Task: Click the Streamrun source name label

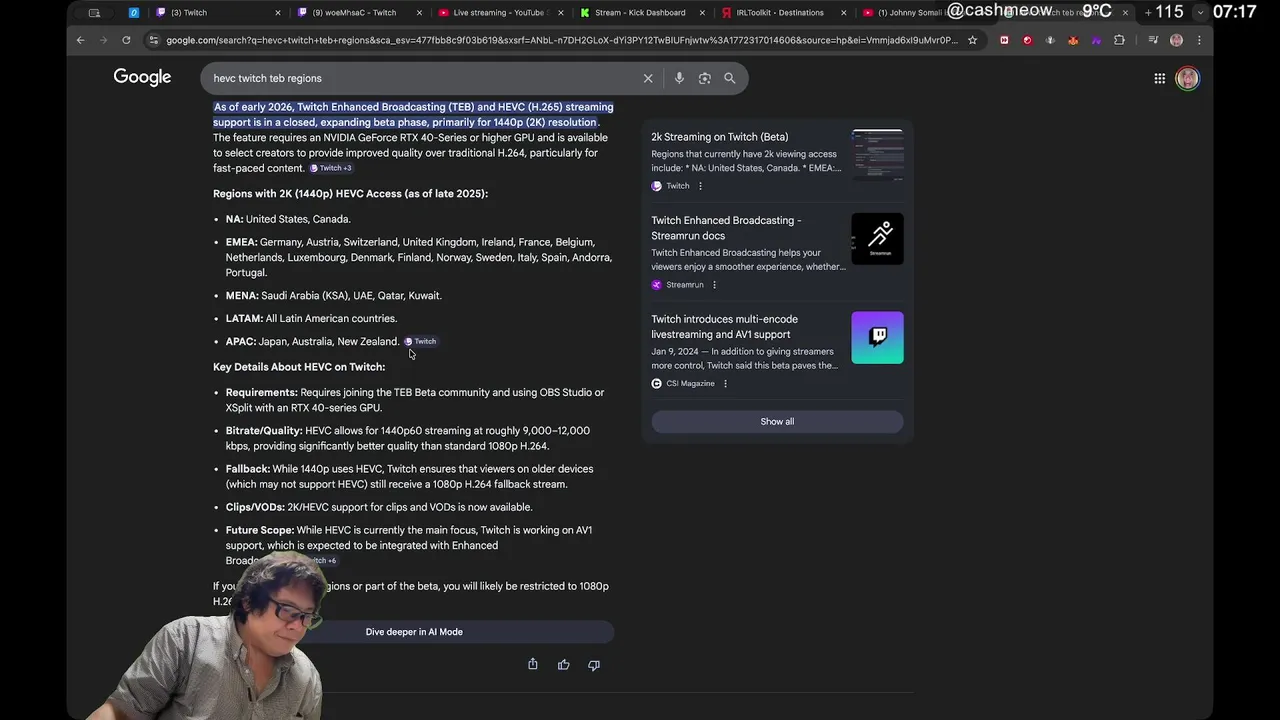Action: pos(684,285)
